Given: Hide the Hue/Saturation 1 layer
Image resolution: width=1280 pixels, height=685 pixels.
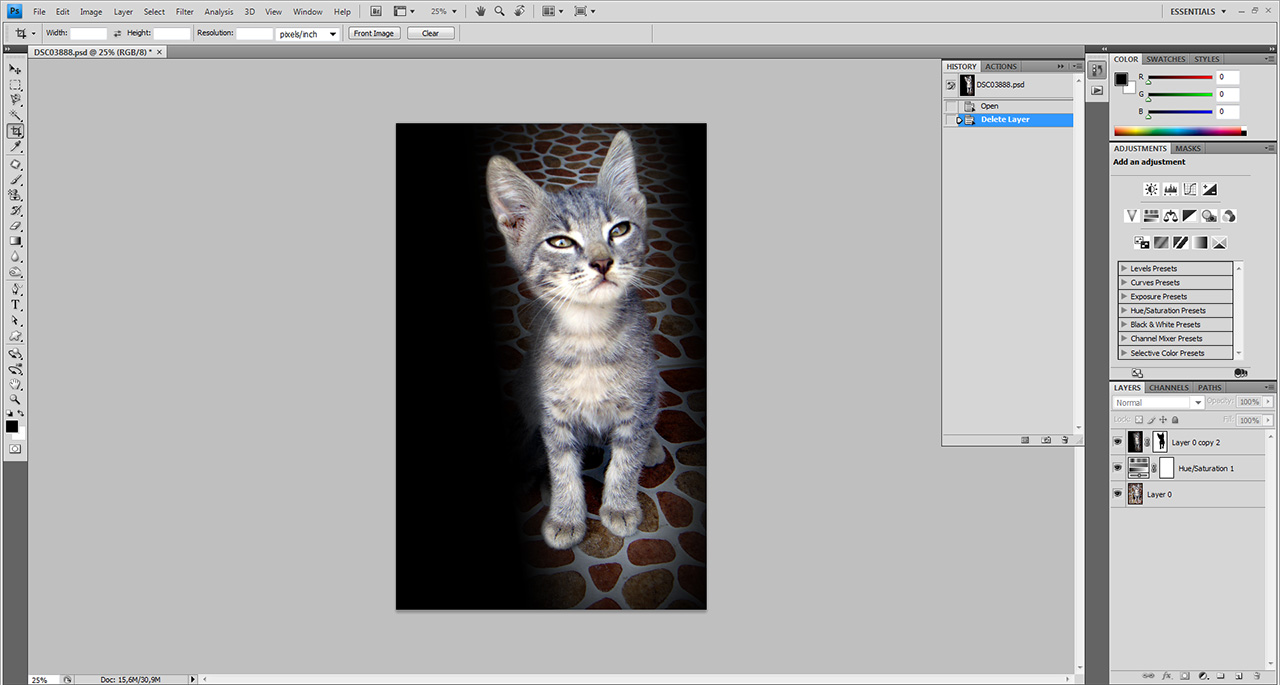Looking at the screenshot, I should 1118,467.
